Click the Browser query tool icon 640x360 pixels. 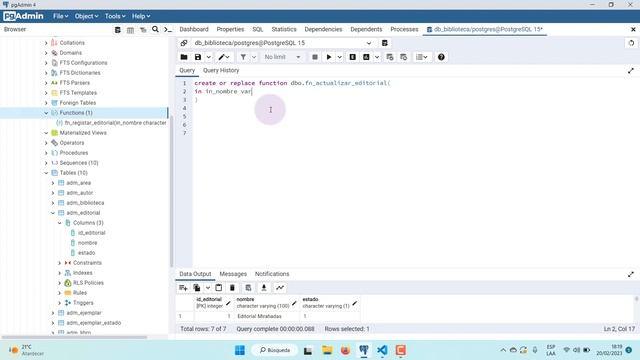tap(118, 29)
